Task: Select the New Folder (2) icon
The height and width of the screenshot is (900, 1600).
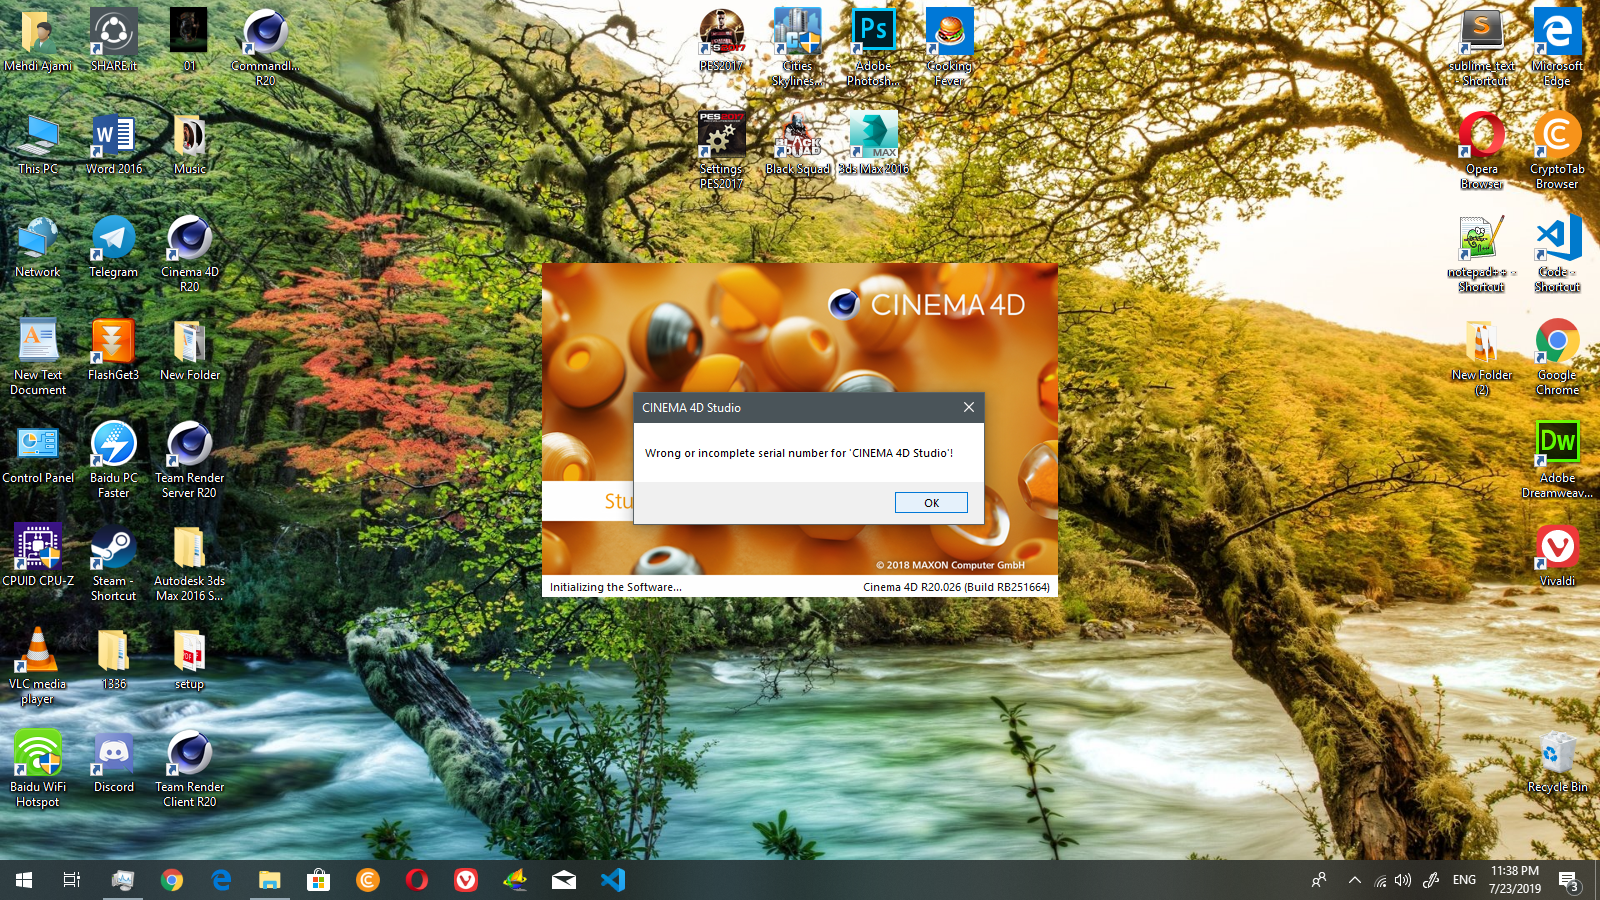Action: click(1482, 356)
